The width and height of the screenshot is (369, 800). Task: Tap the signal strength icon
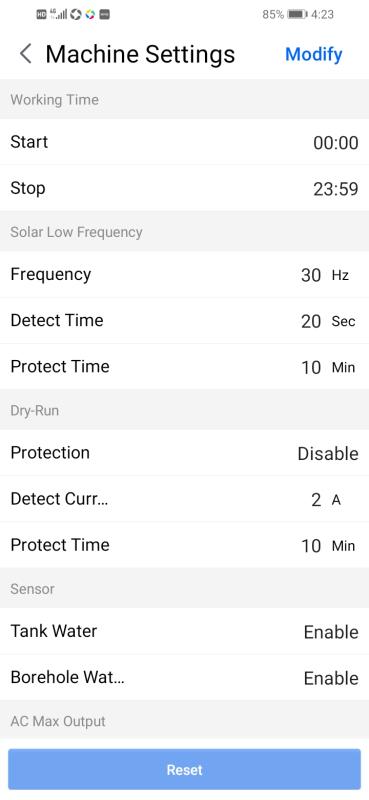click(59, 14)
